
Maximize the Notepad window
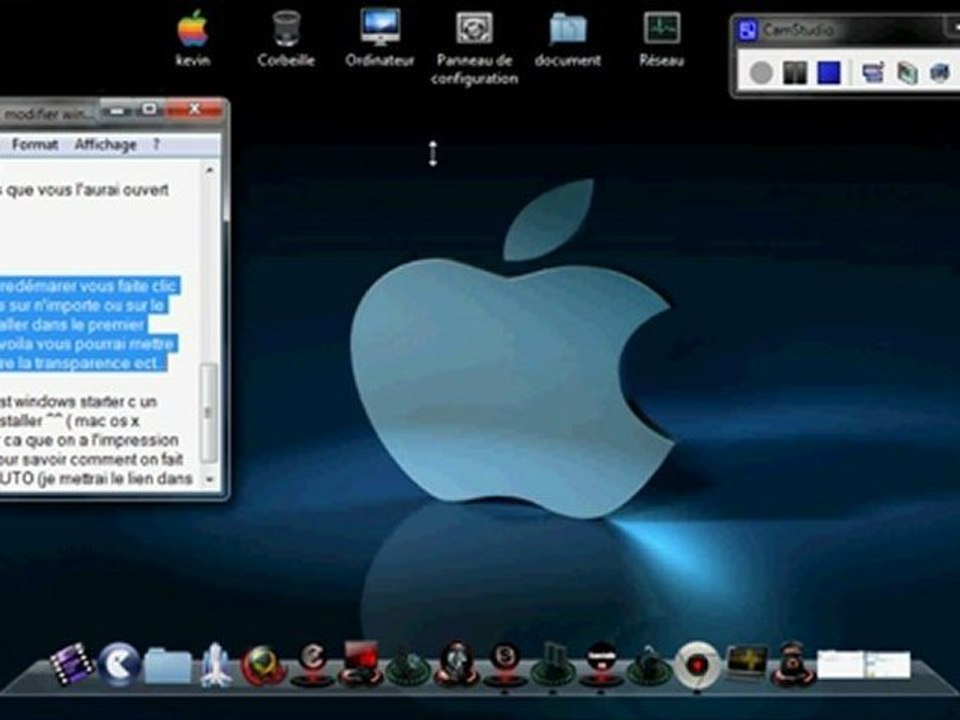(x=148, y=108)
